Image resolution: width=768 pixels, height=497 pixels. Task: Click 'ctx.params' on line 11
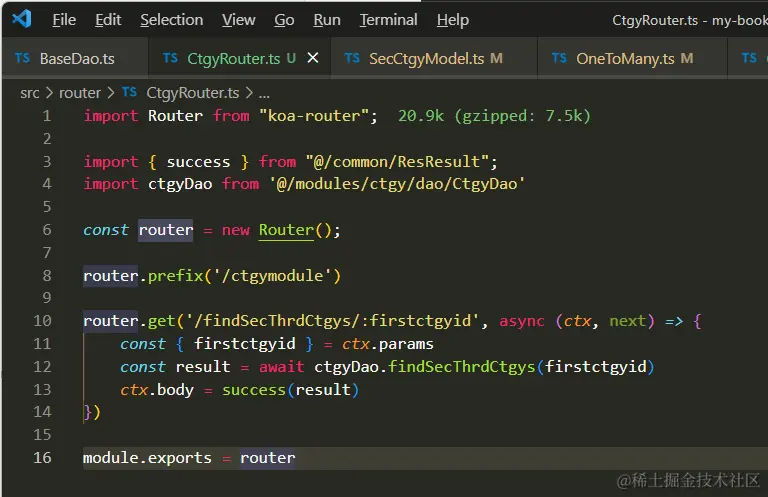[x=387, y=344]
